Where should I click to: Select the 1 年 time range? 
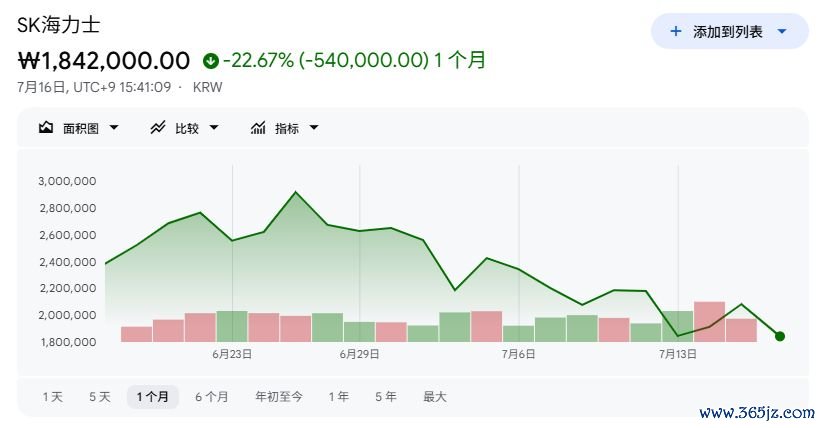[339, 397]
